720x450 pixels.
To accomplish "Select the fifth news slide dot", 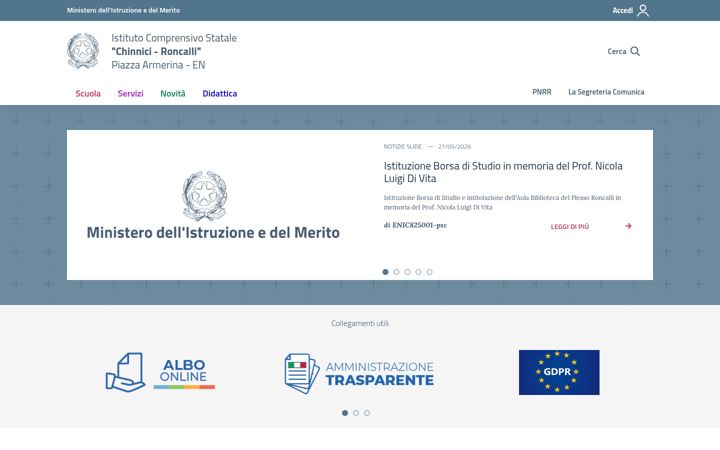I will click(x=429, y=272).
